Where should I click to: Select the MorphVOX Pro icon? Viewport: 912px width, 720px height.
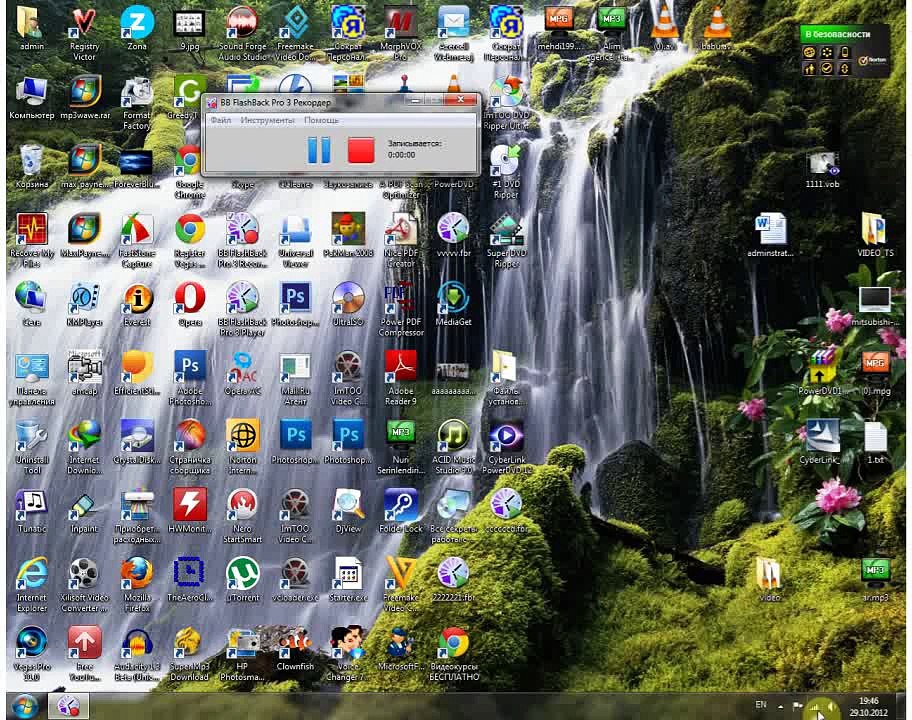click(x=401, y=35)
